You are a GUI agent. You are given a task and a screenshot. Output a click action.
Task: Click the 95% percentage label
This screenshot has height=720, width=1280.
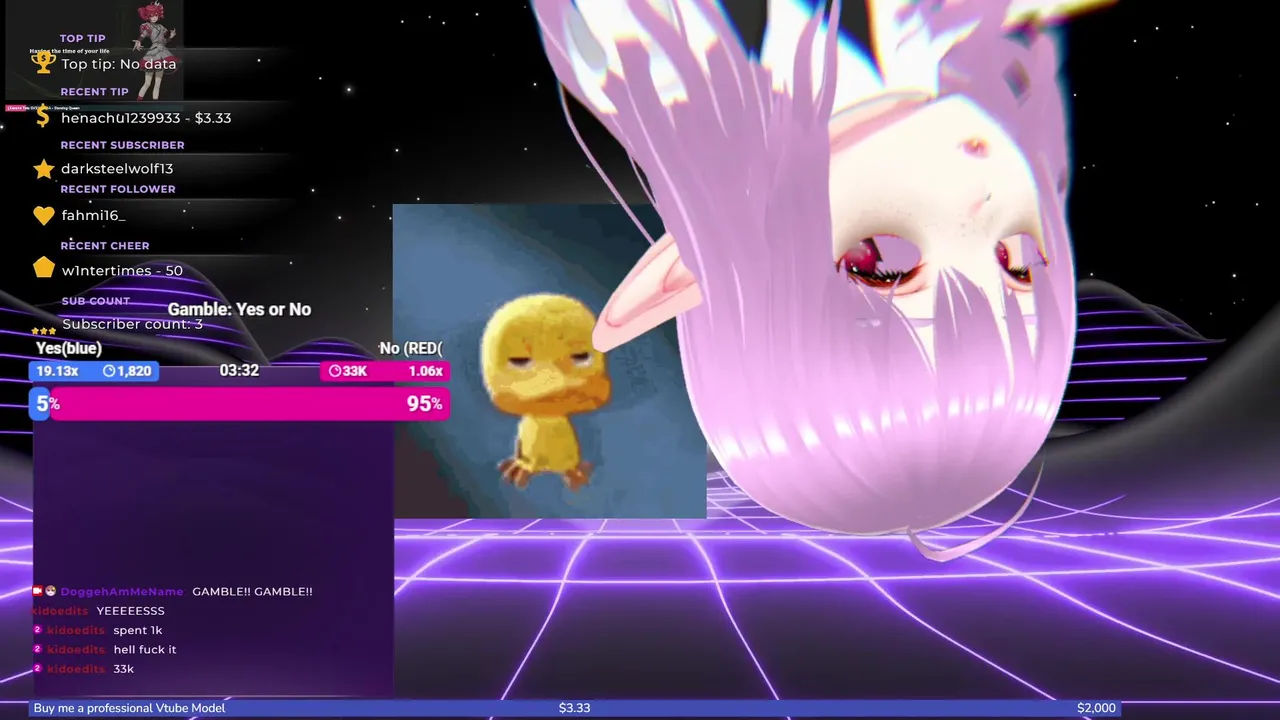425,403
